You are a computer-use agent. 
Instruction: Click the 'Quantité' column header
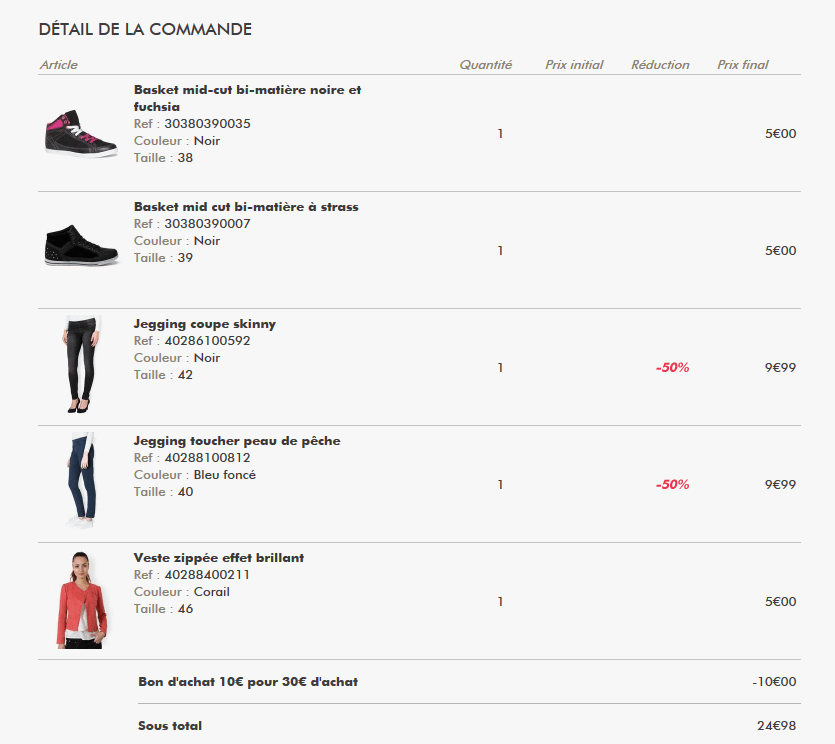click(x=486, y=65)
